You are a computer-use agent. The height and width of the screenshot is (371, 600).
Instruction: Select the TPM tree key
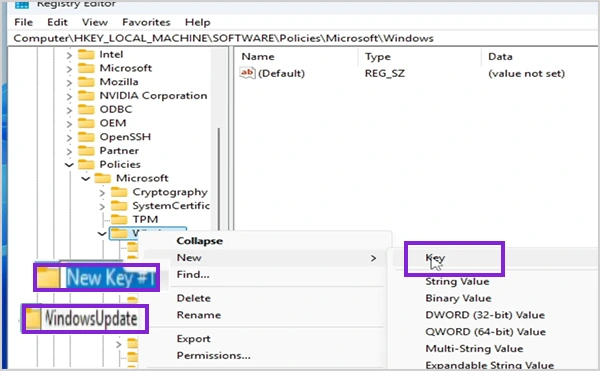tap(145, 220)
